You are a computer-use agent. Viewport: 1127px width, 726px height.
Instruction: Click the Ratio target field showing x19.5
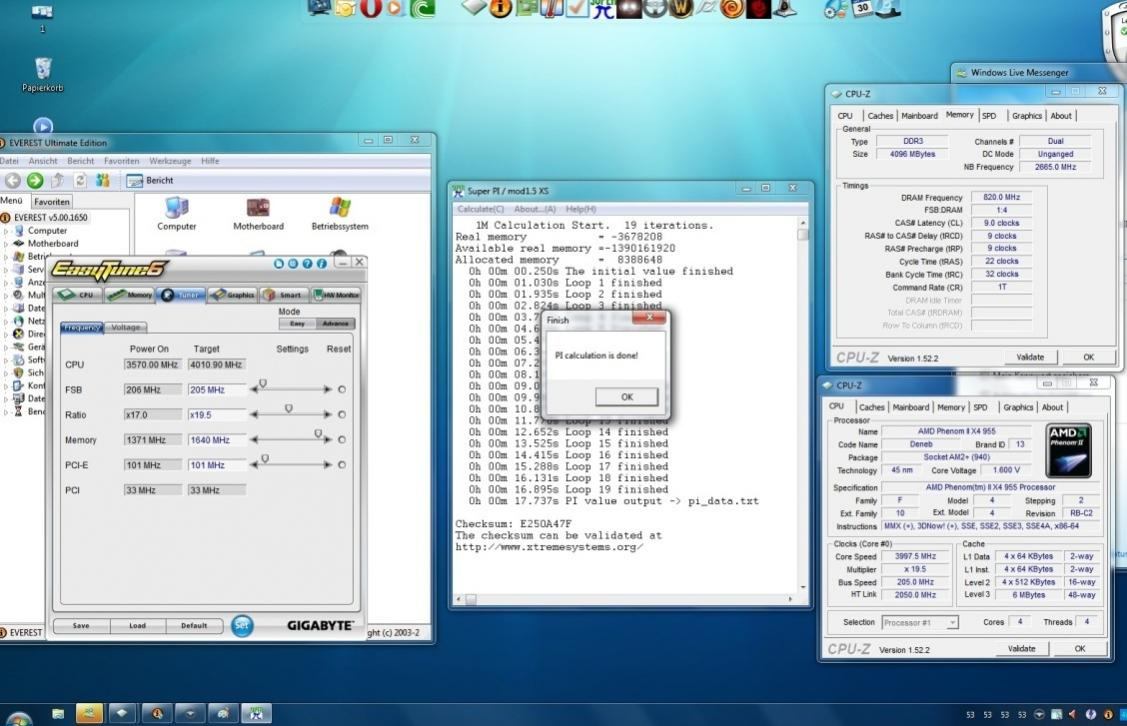coord(216,415)
